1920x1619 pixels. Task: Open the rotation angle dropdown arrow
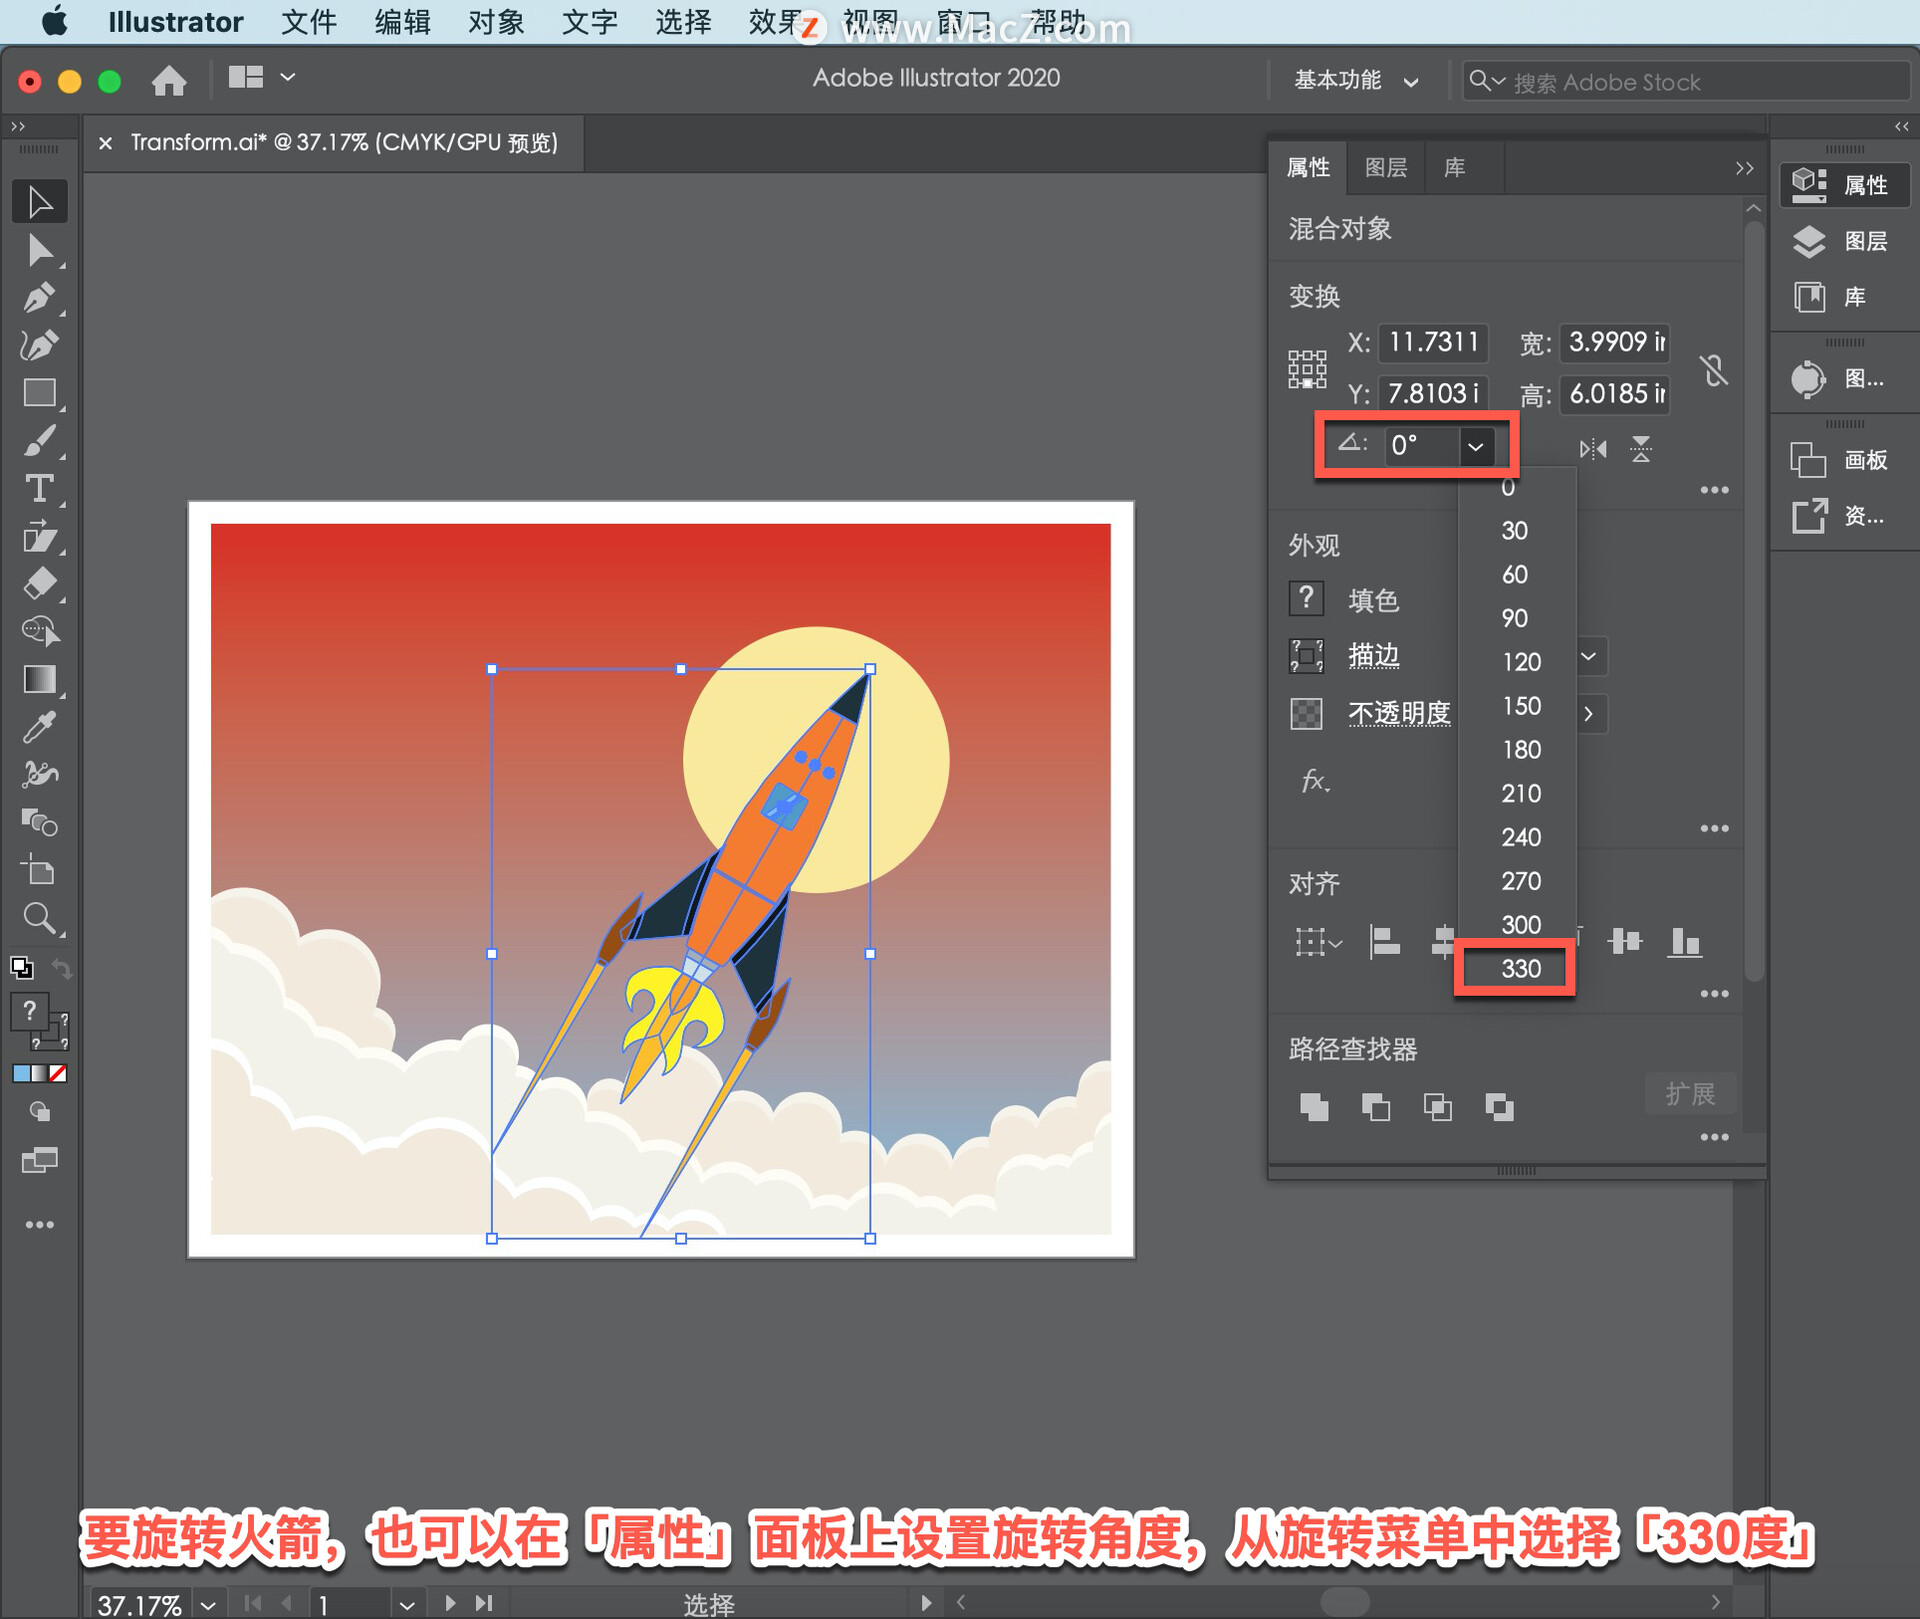[x=1475, y=446]
